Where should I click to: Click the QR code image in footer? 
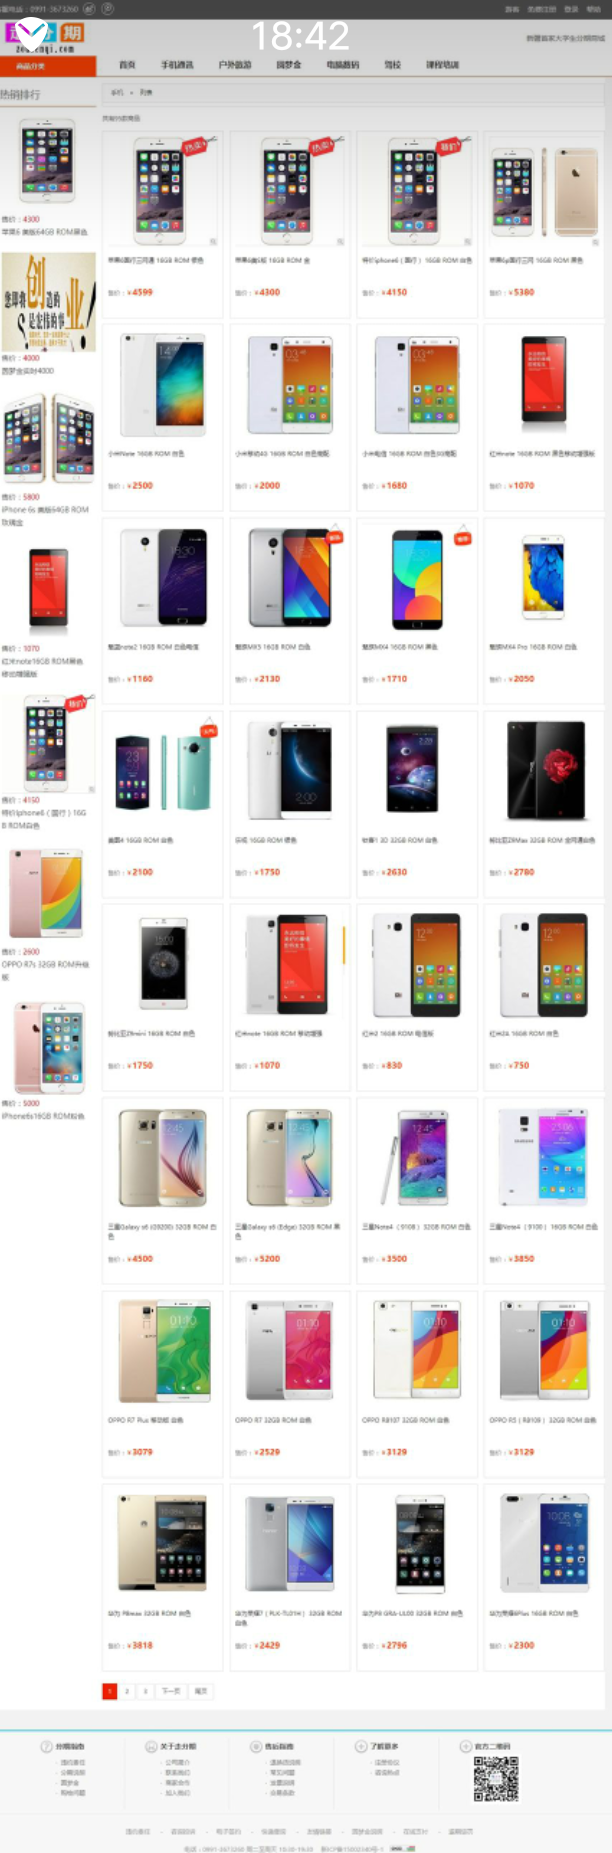click(x=496, y=1779)
